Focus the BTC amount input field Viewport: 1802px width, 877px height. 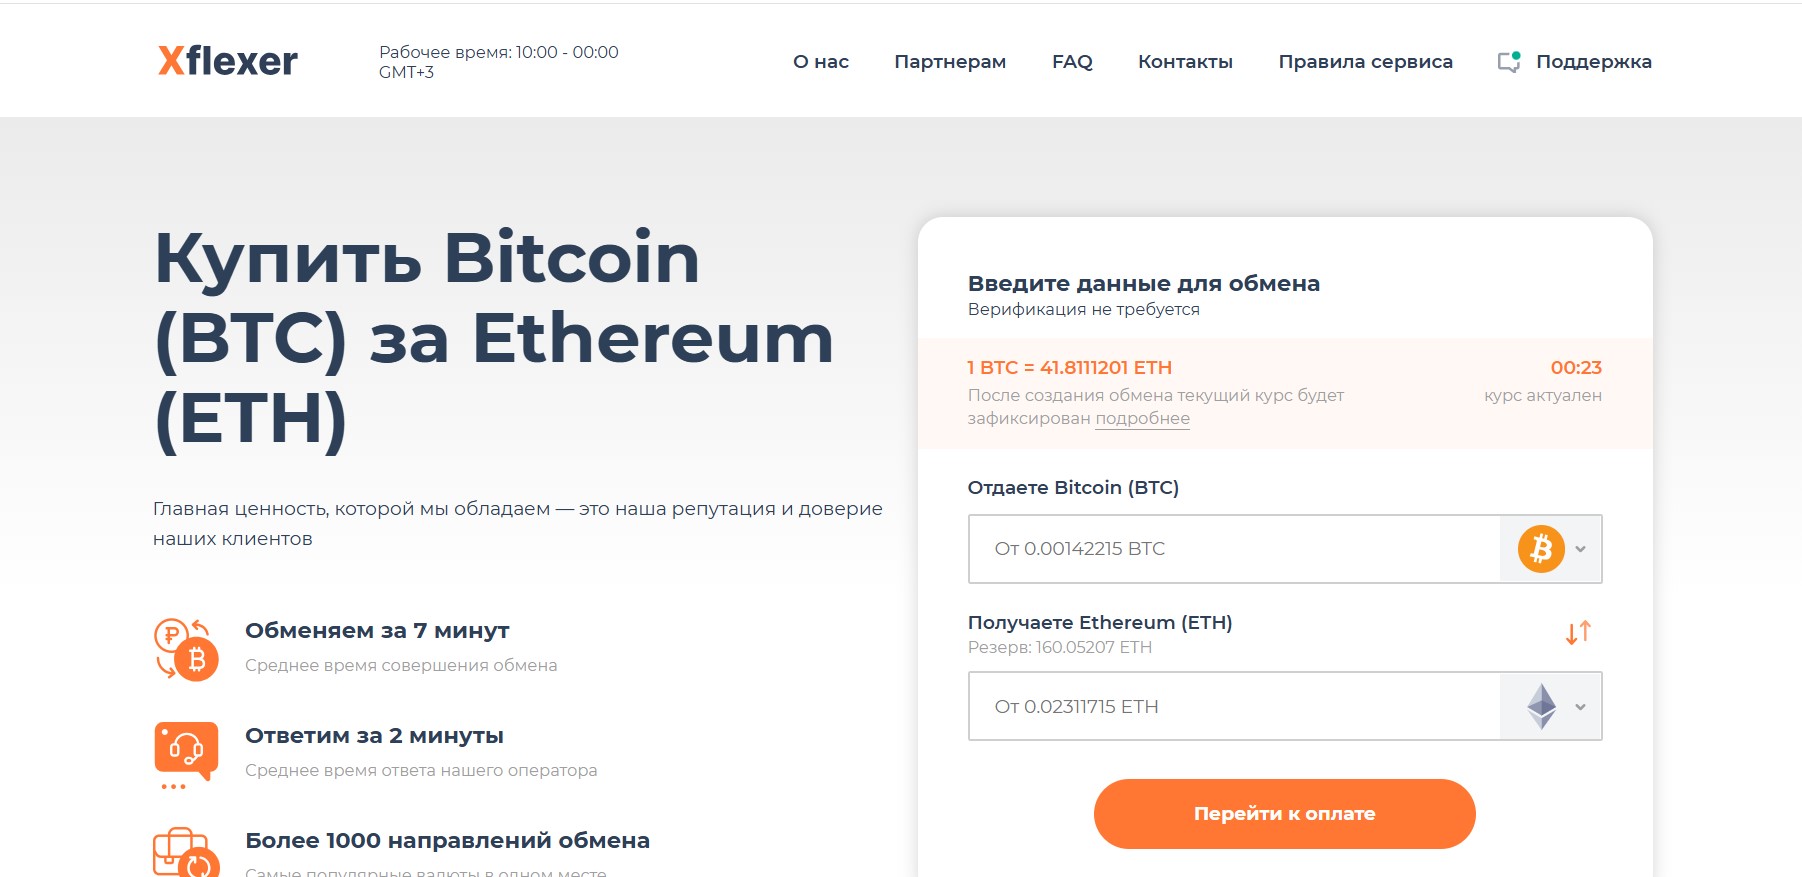(x=1235, y=549)
